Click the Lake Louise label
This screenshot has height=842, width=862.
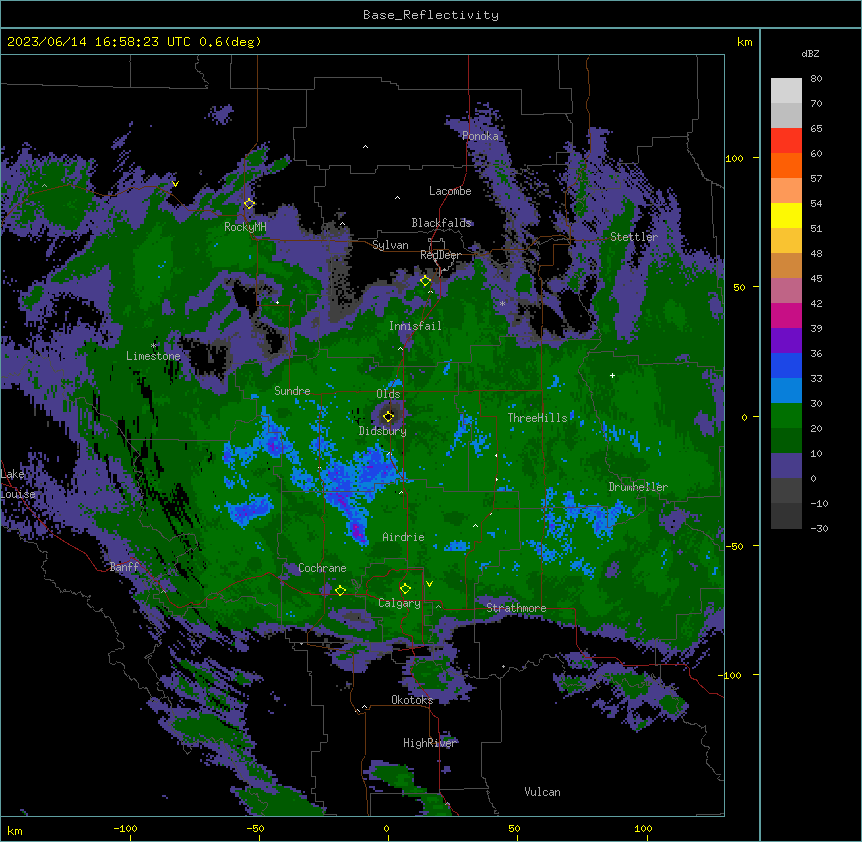[x=18, y=484]
